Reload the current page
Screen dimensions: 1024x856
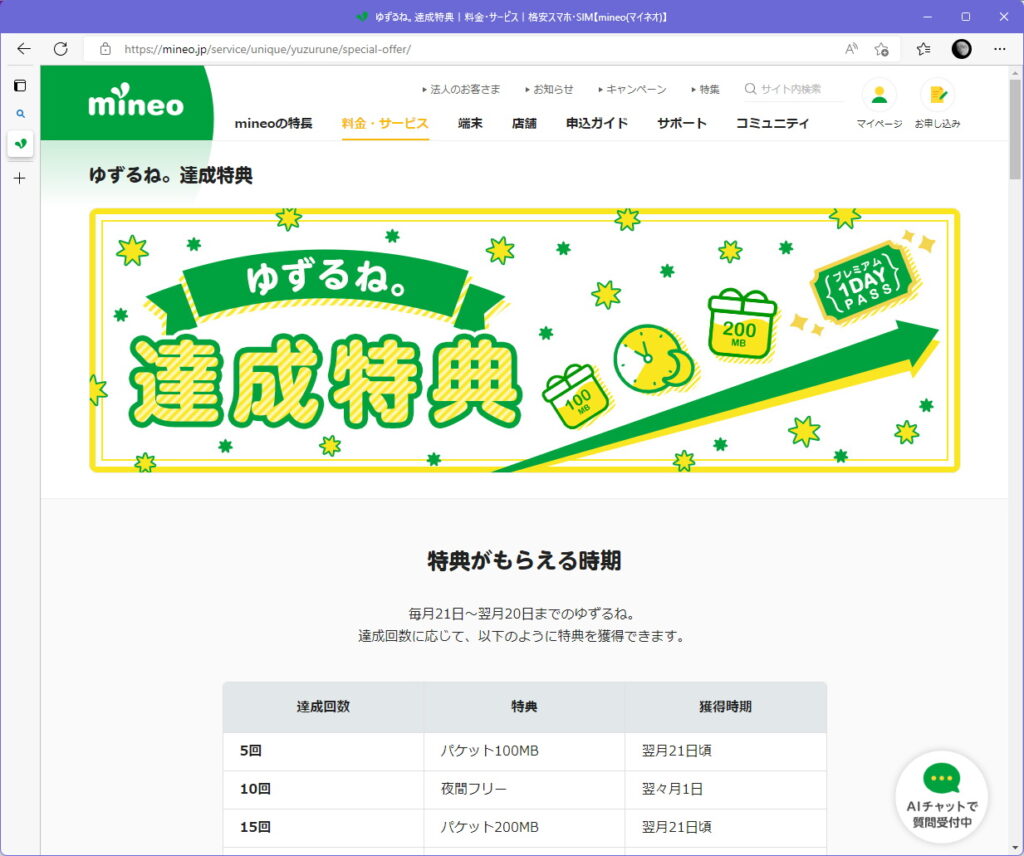pyautogui.click(x=61, y=49)
